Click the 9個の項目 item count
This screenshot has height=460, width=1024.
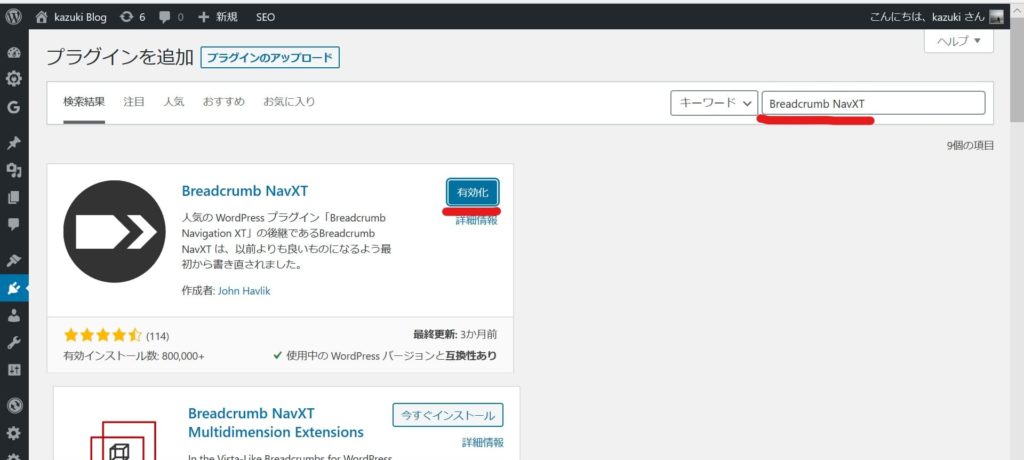(x=970, y=146)
